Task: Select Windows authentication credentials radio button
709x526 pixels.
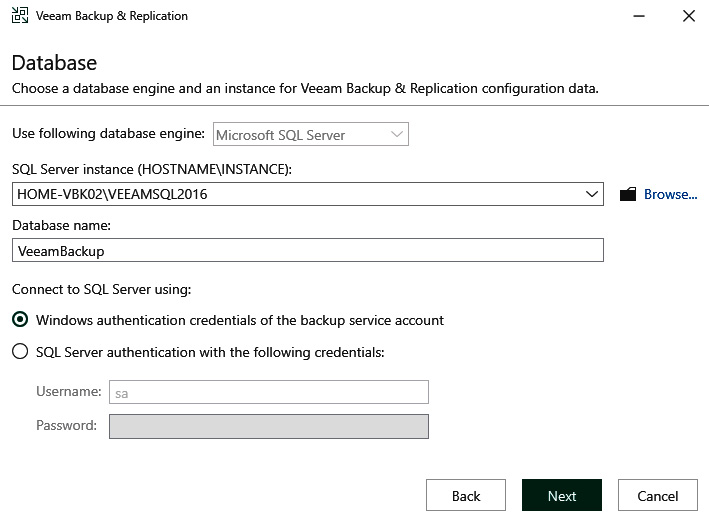Action: [x=20, y=320]
